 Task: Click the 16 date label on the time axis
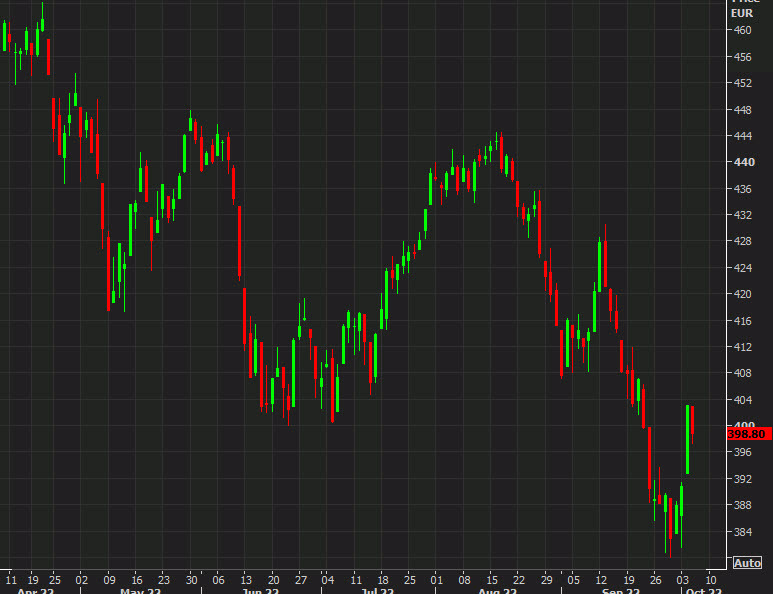137,580
